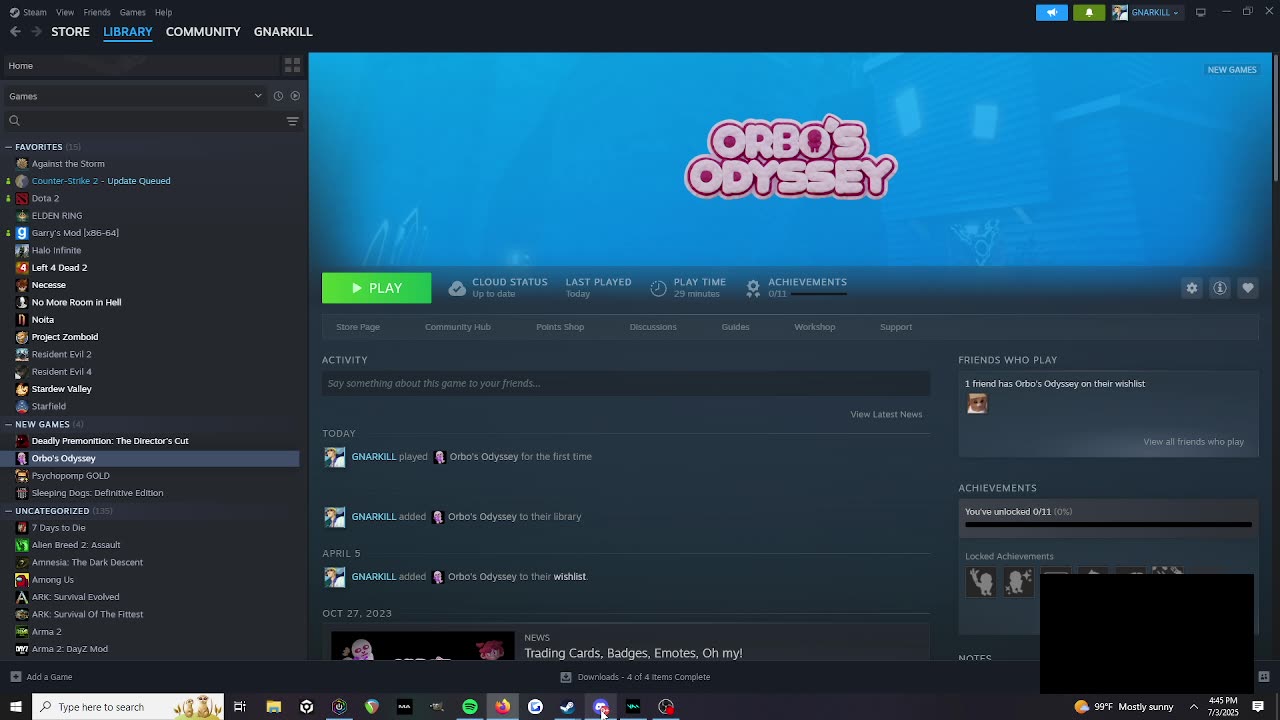Click 'Say something about this game' field
1280x720 pixels.
coord(626,383)
